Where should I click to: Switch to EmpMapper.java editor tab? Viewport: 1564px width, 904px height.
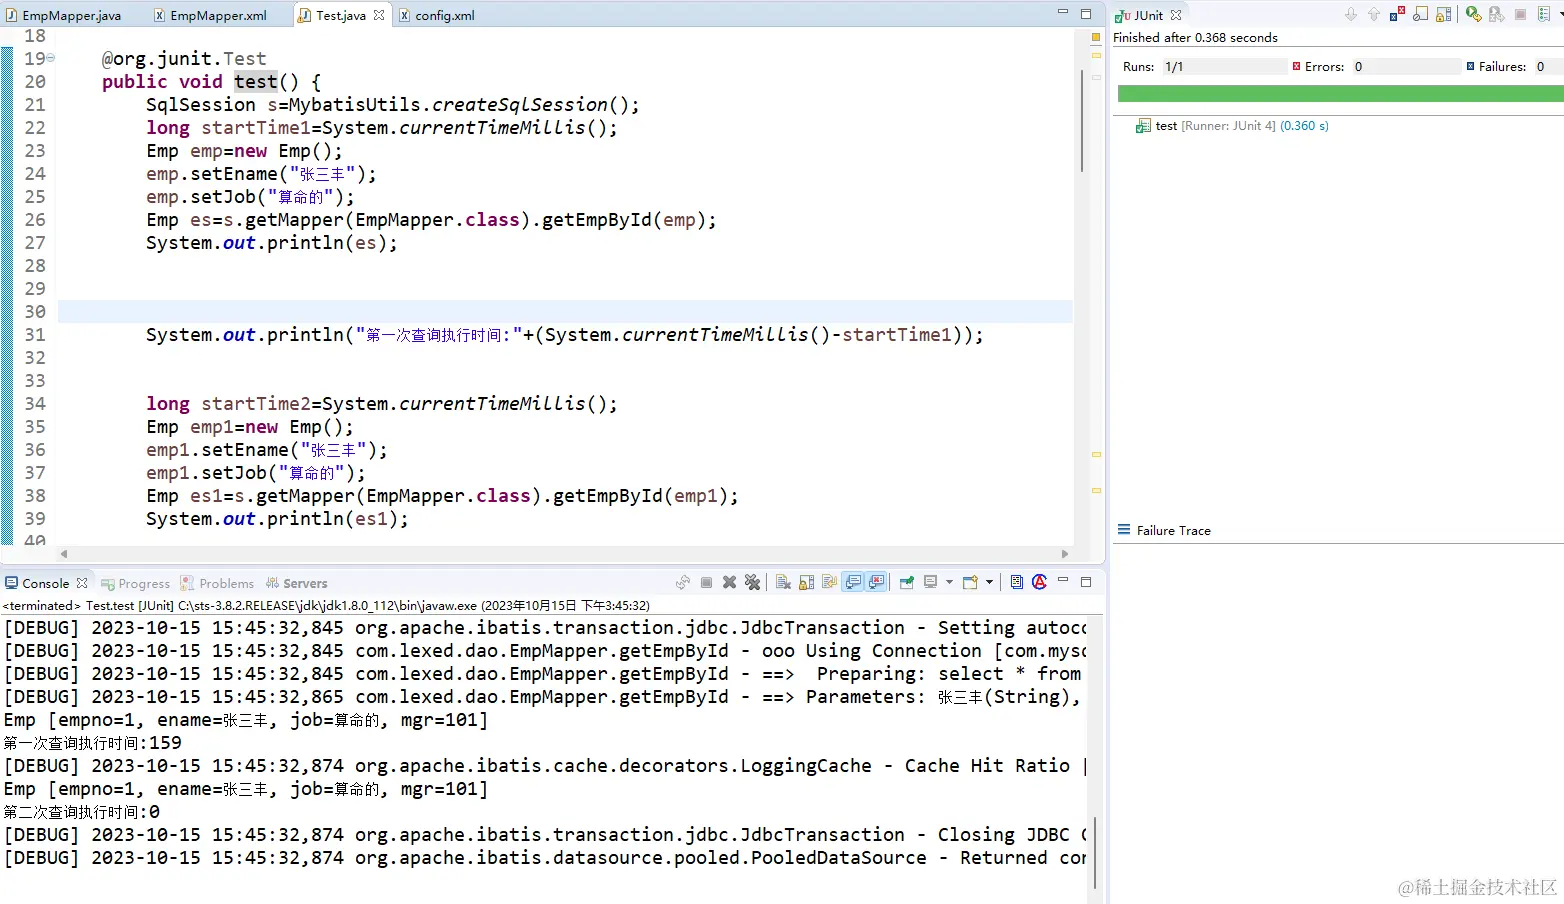coord(63,15)
